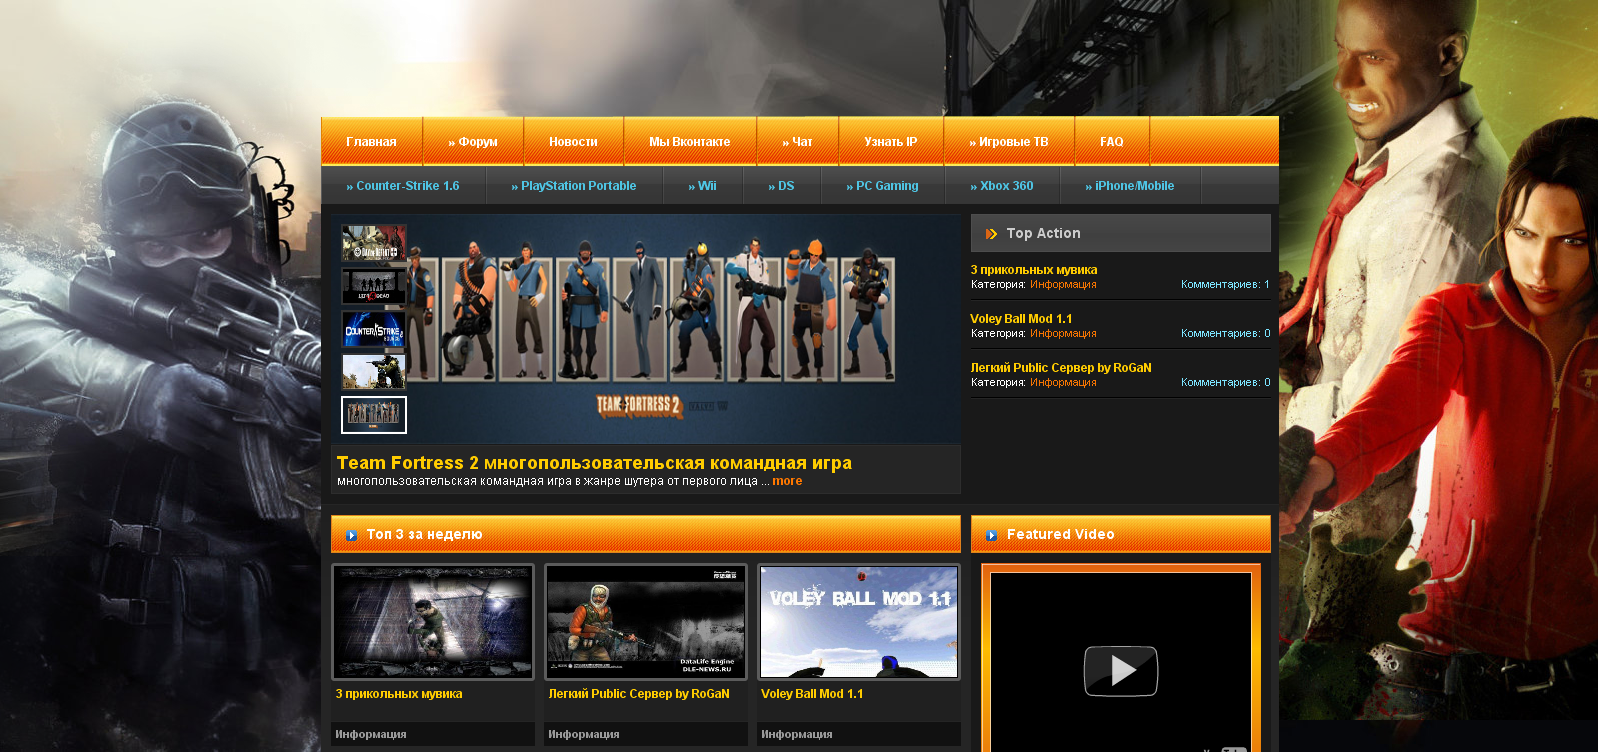Open the iPhone/Mobile category
Image resolution: width=1598 pixels, height=752 pixels.
click(x=1130, y=186)
